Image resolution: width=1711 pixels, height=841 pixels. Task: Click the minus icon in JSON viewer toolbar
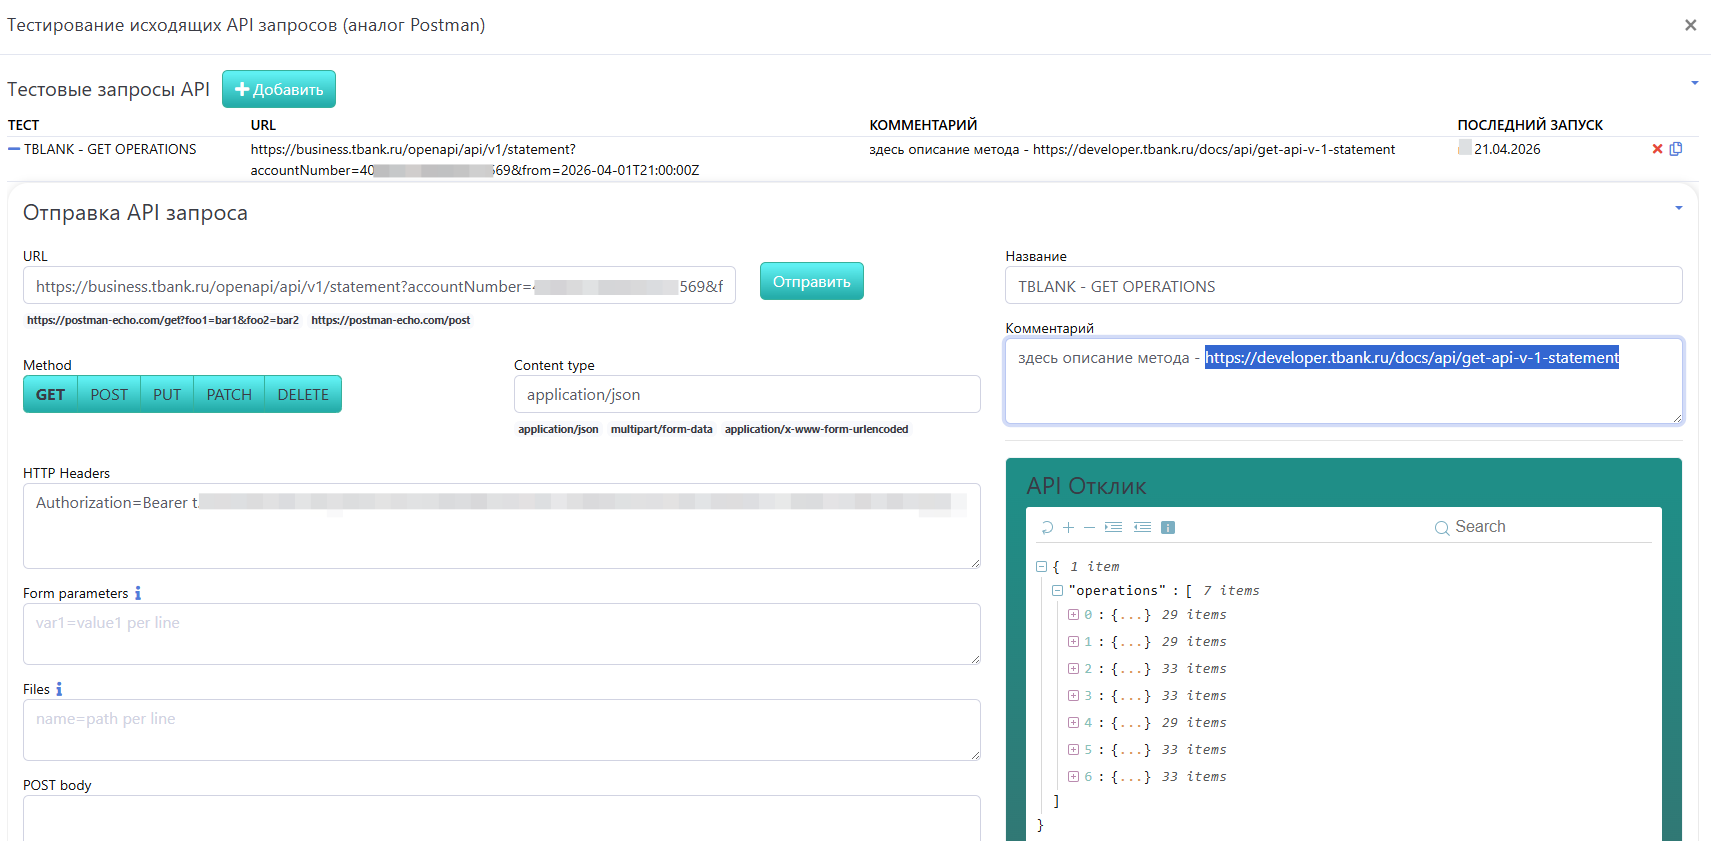pyautogui.click(x=1089, y=528)
